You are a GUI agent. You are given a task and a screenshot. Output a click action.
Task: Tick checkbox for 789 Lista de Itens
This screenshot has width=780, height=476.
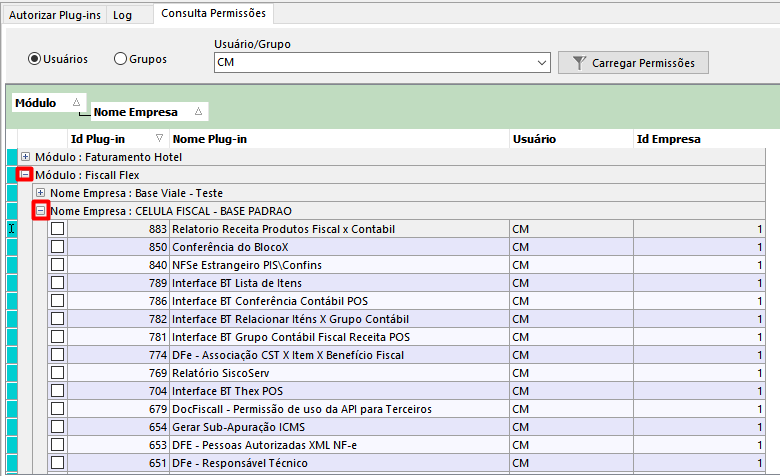tap(58, 283)
